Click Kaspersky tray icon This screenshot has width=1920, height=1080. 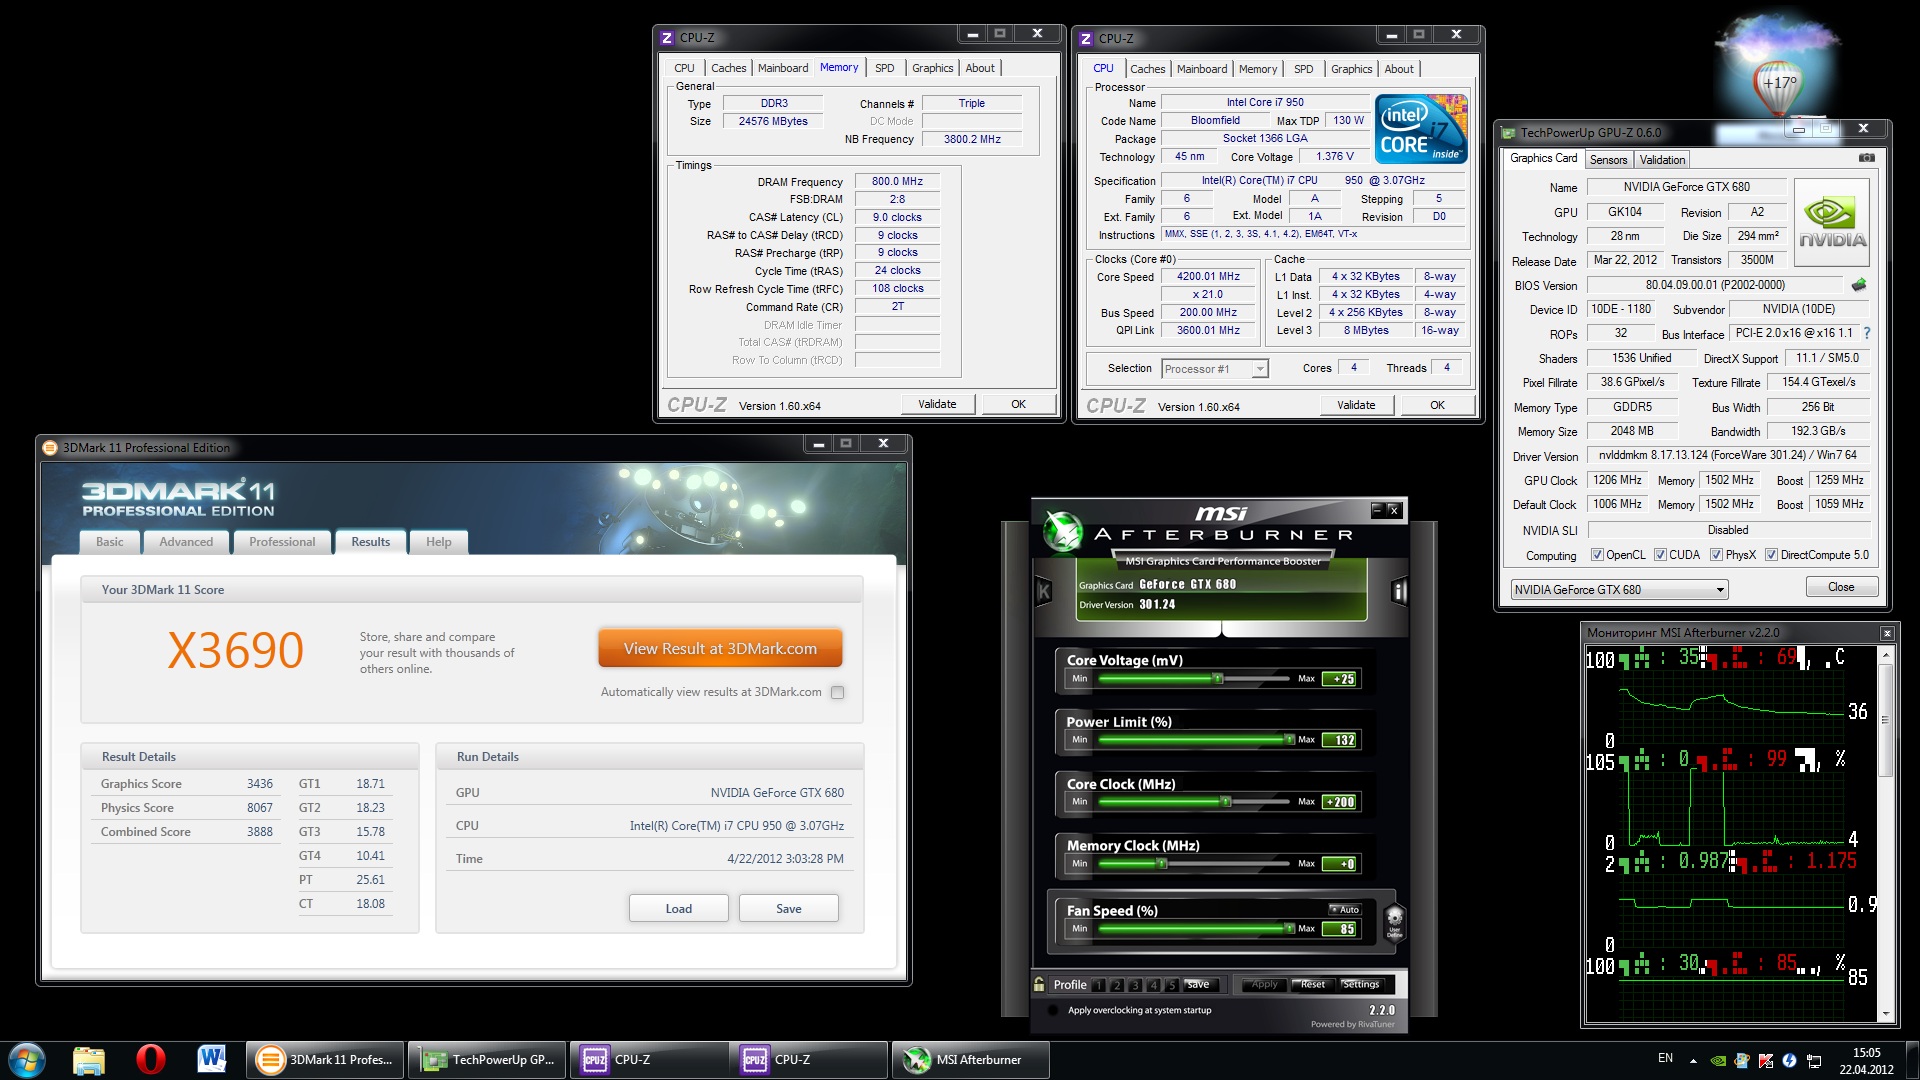(x=1766, y=1060)
